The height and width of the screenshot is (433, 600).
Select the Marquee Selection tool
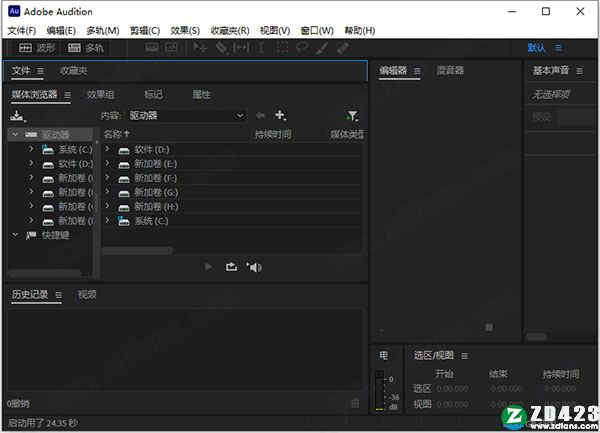(282, 48)
